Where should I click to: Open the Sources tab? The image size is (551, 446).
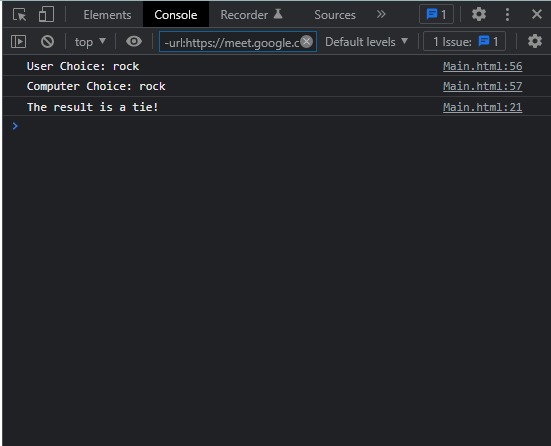[335, 15]
